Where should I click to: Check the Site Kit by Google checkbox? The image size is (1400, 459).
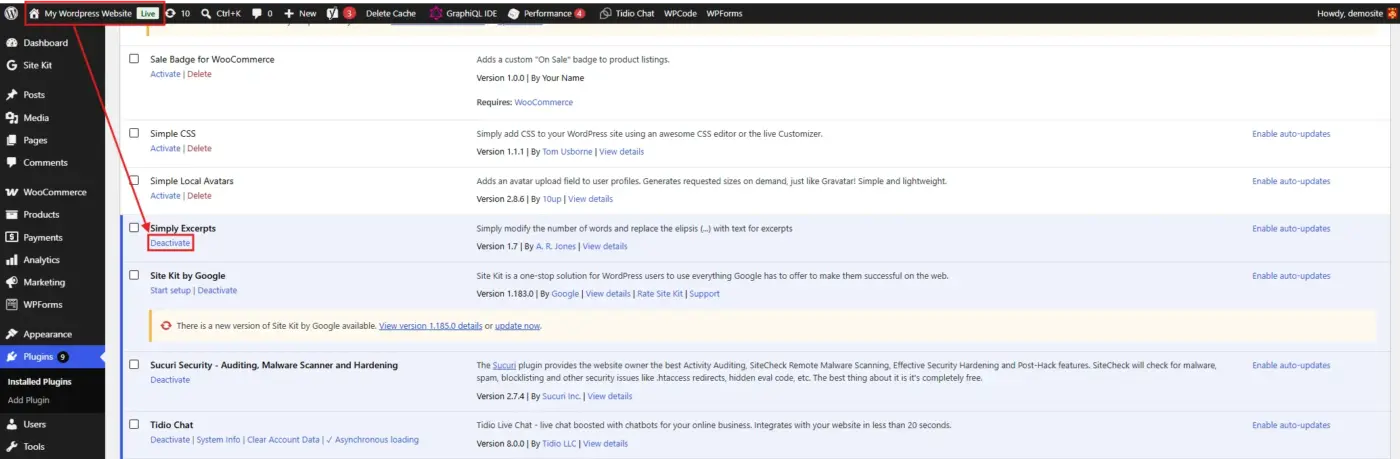pyautogui.click(x=134, y=275)
